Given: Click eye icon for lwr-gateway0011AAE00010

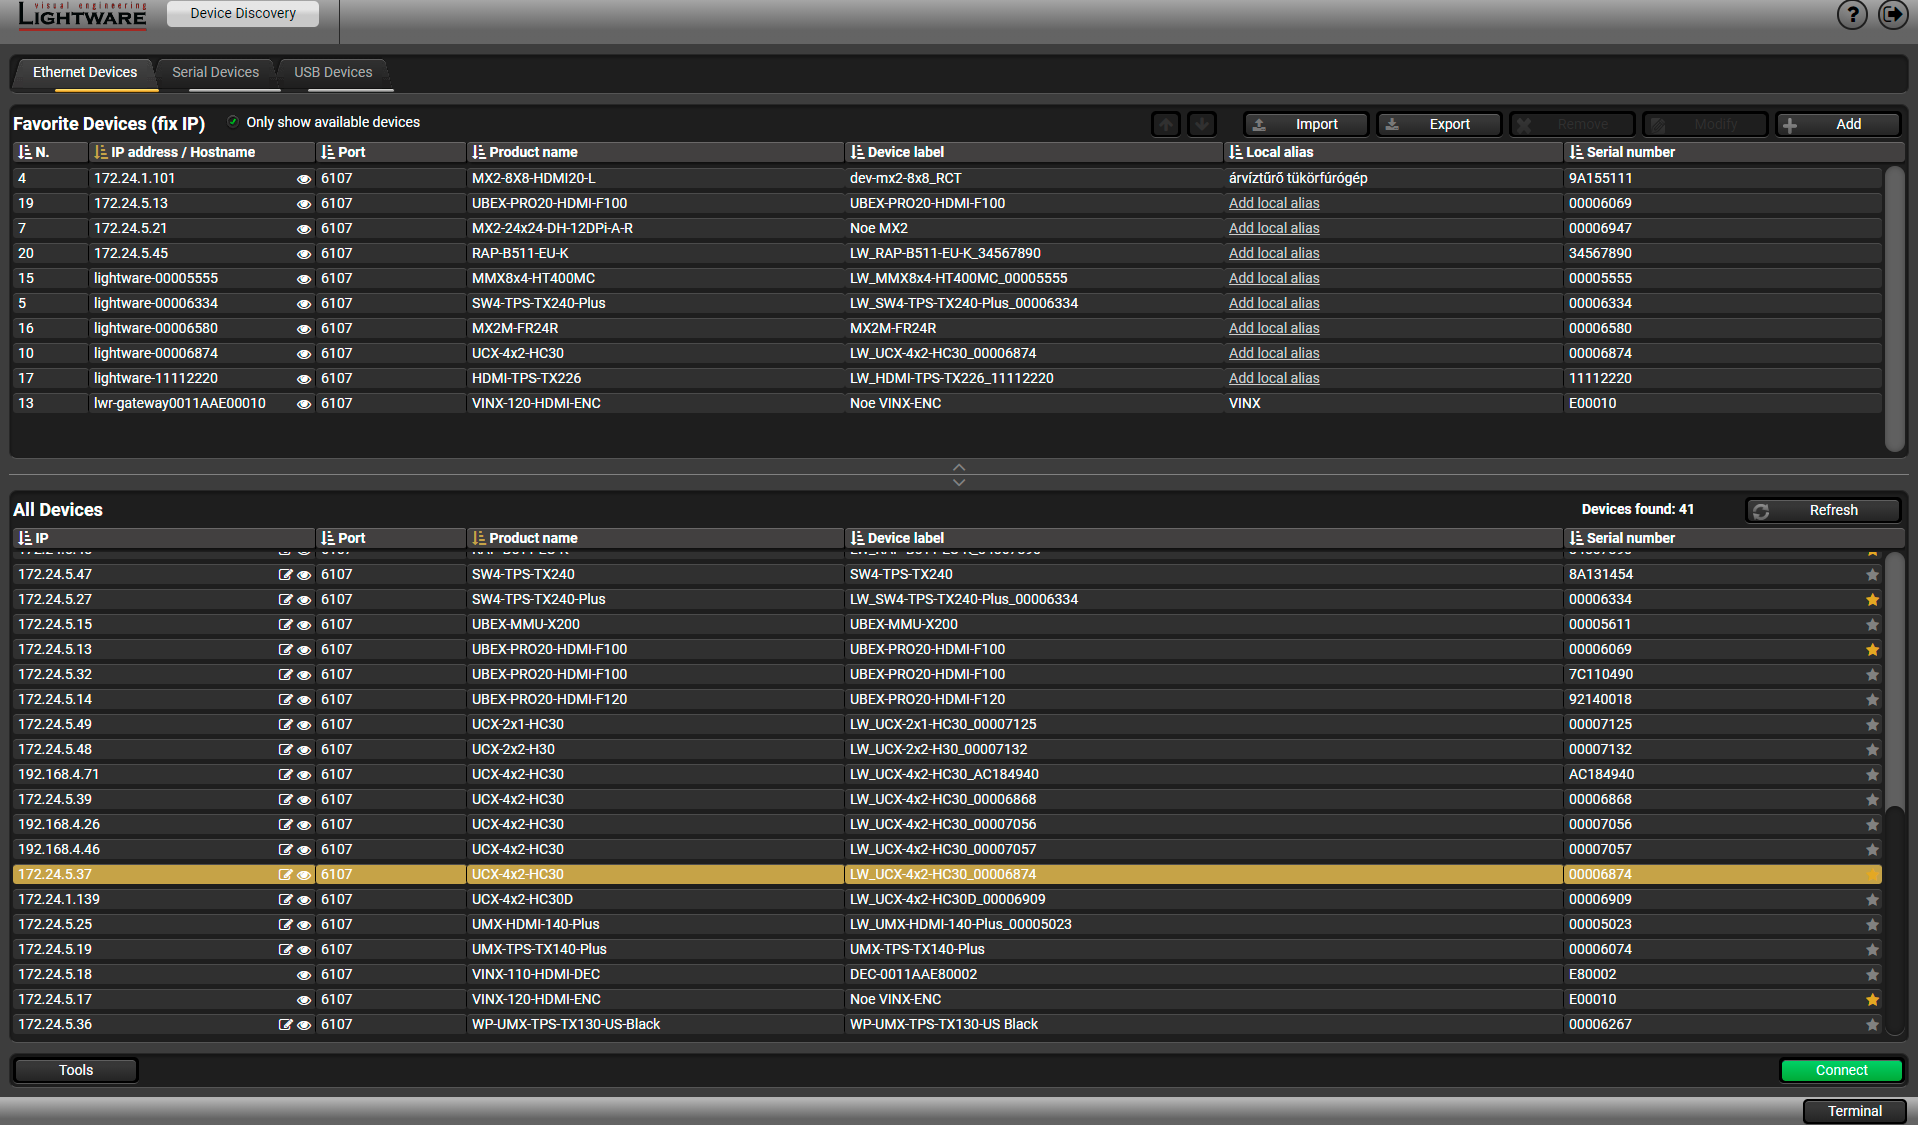Looking at the screenshot, I should [304, 404].
